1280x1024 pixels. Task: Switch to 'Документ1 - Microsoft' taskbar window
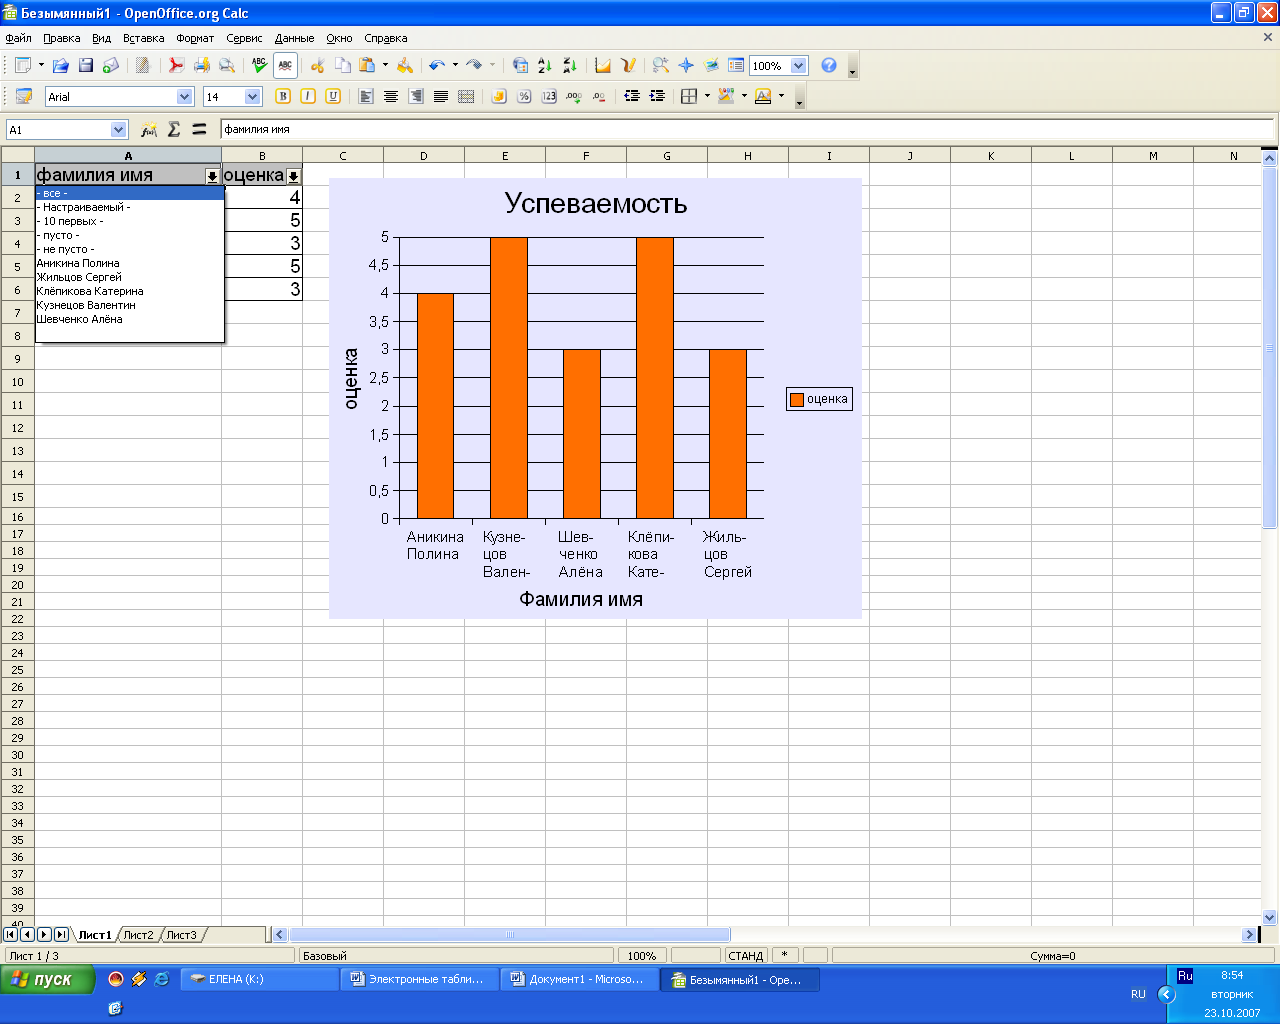point(579,980)
